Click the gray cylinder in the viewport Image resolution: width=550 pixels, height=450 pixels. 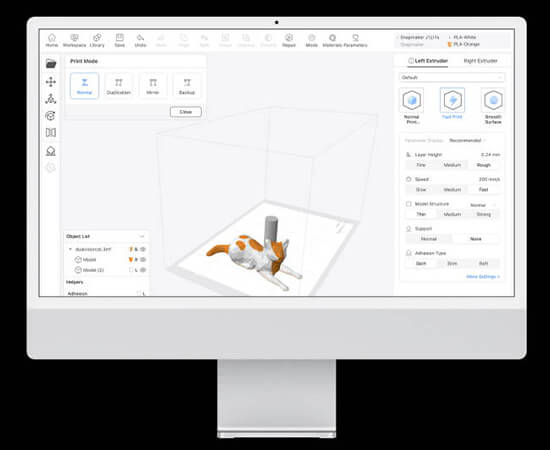point(271,228)
